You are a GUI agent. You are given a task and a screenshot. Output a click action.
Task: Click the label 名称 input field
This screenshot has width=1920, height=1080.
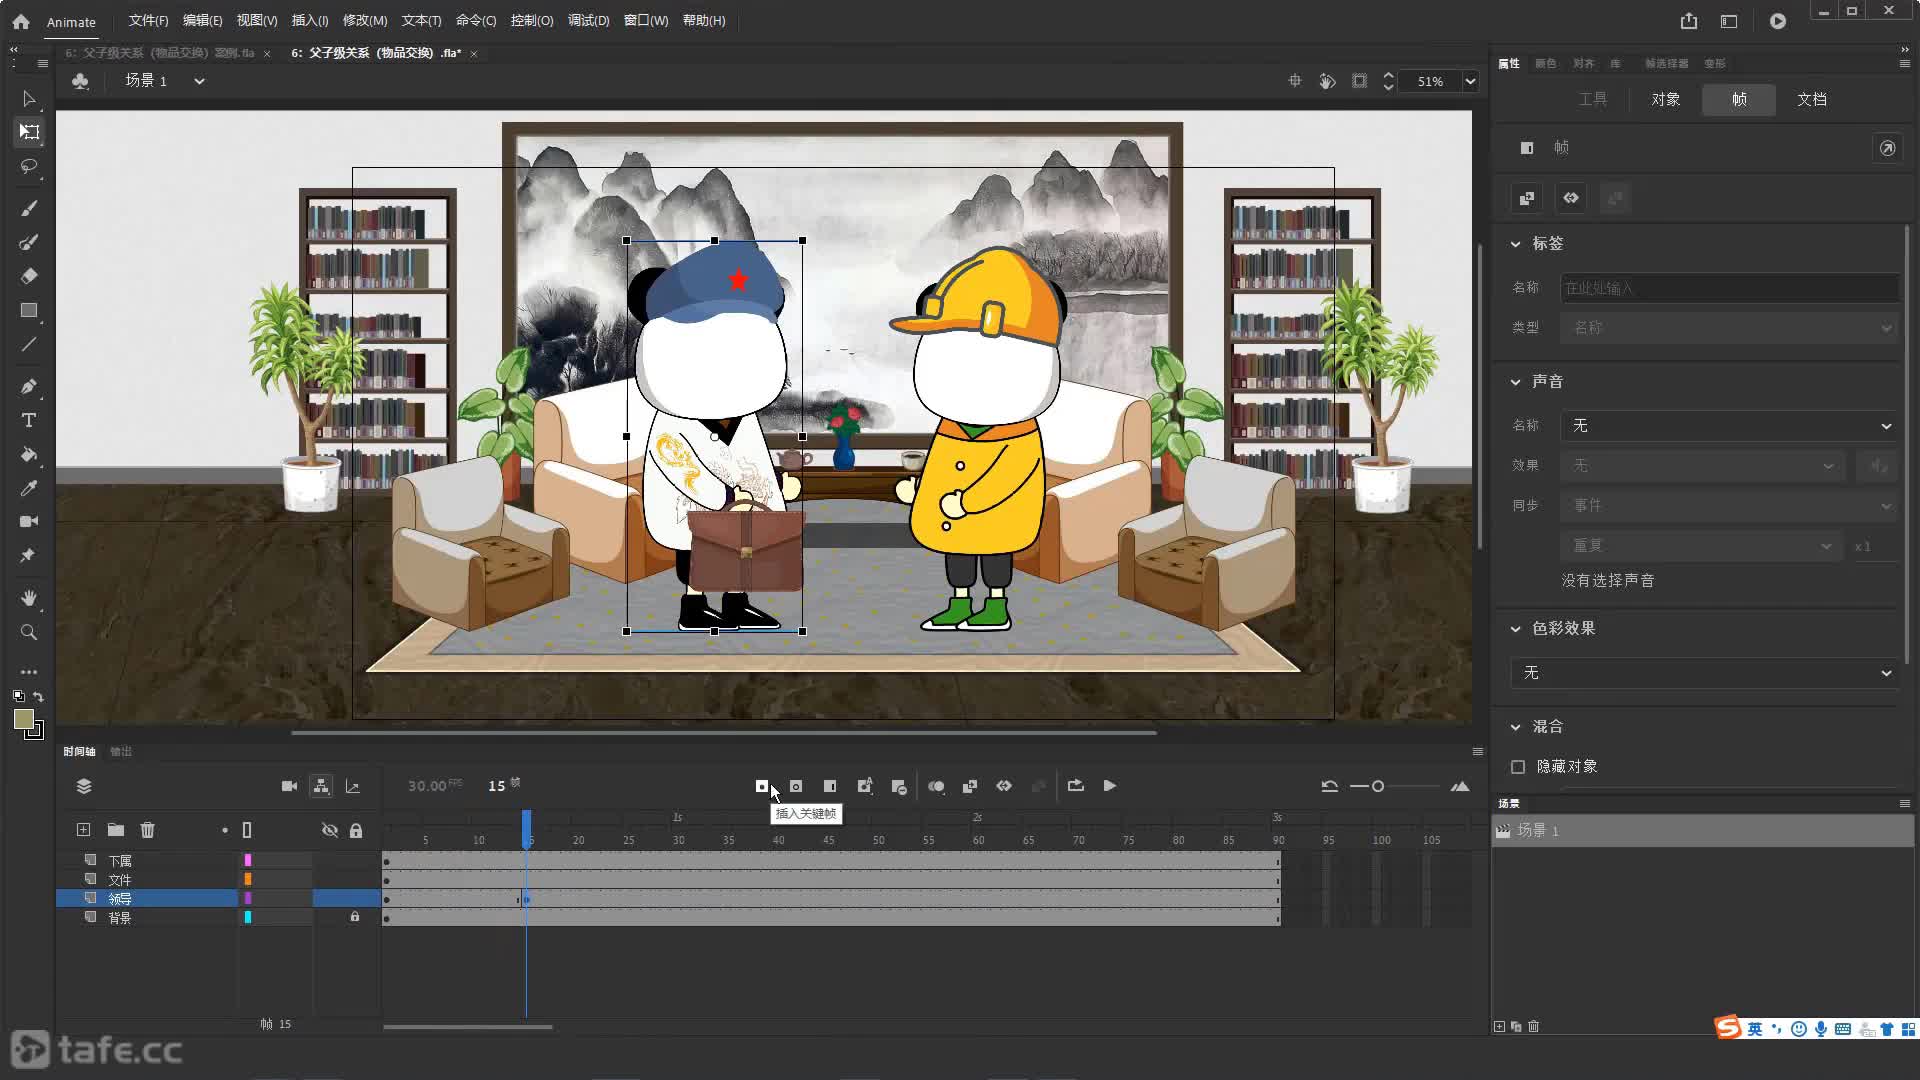click(x=1730, y=288)
